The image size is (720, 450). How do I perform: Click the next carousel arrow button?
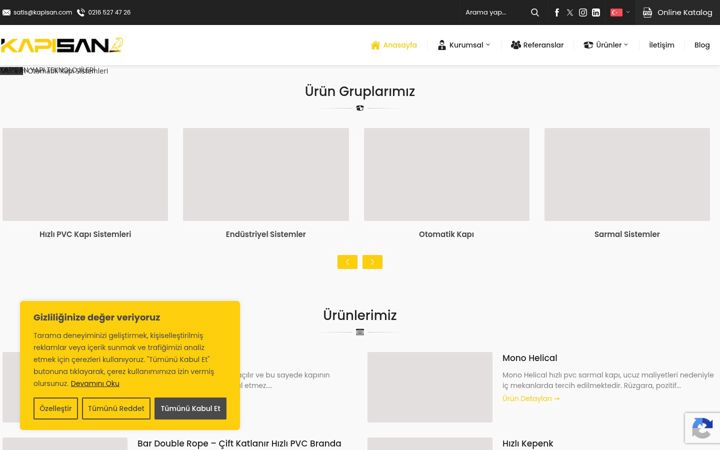tap(372, 262)
